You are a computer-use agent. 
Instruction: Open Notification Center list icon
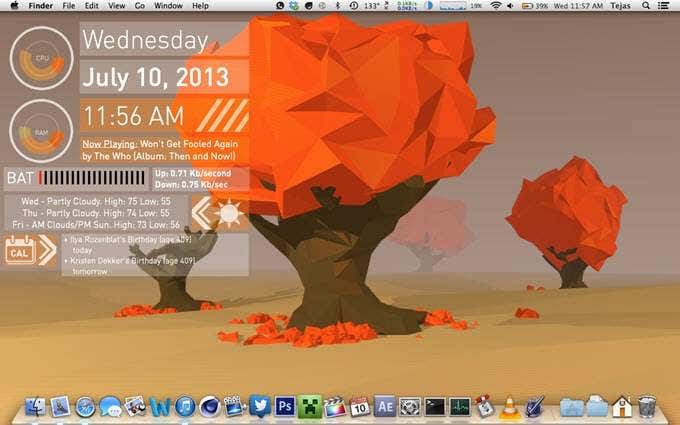pyautogui.click(x=663, y=6)
